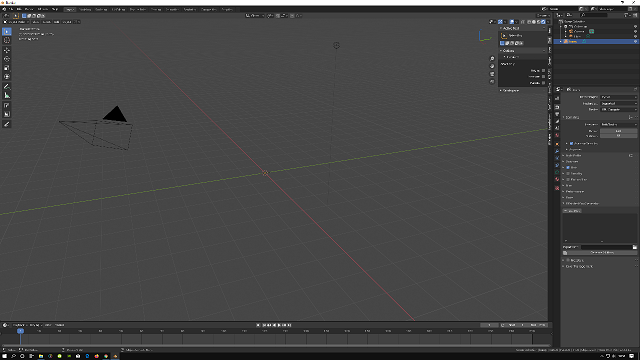Switch to the Scripting workspace tab
Viewport: 640px width, 360px height.
click(227, 9)
